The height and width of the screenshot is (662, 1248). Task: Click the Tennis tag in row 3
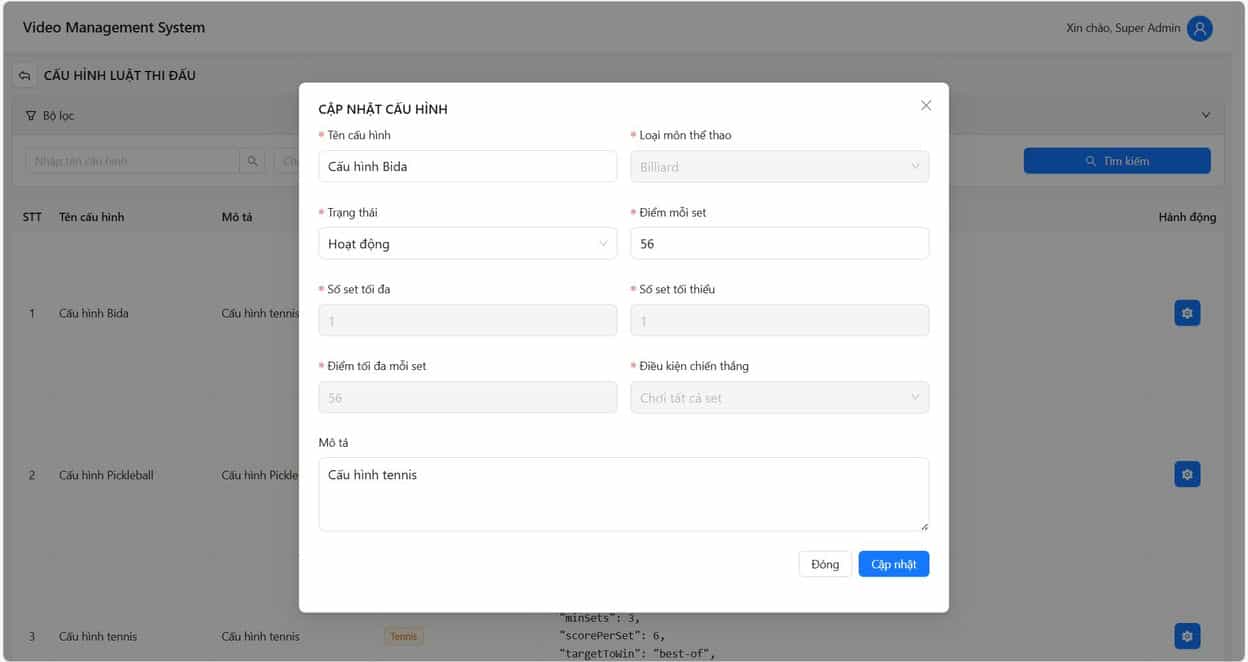[x=404, y=636]
